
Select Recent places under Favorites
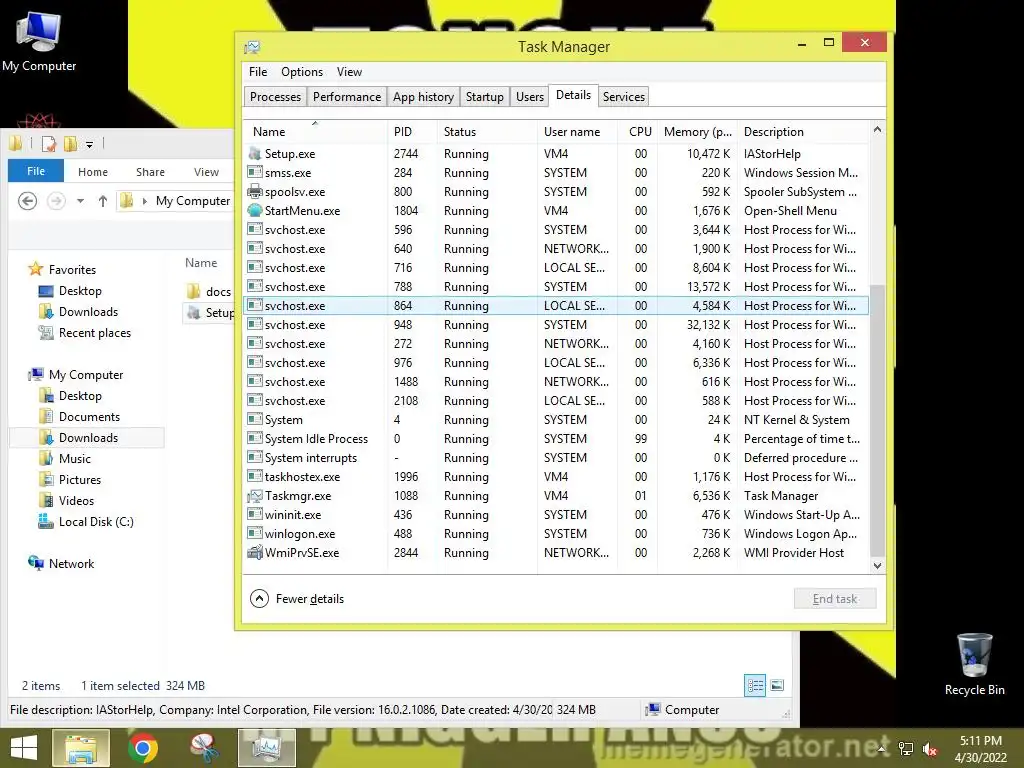coord(86,332)
